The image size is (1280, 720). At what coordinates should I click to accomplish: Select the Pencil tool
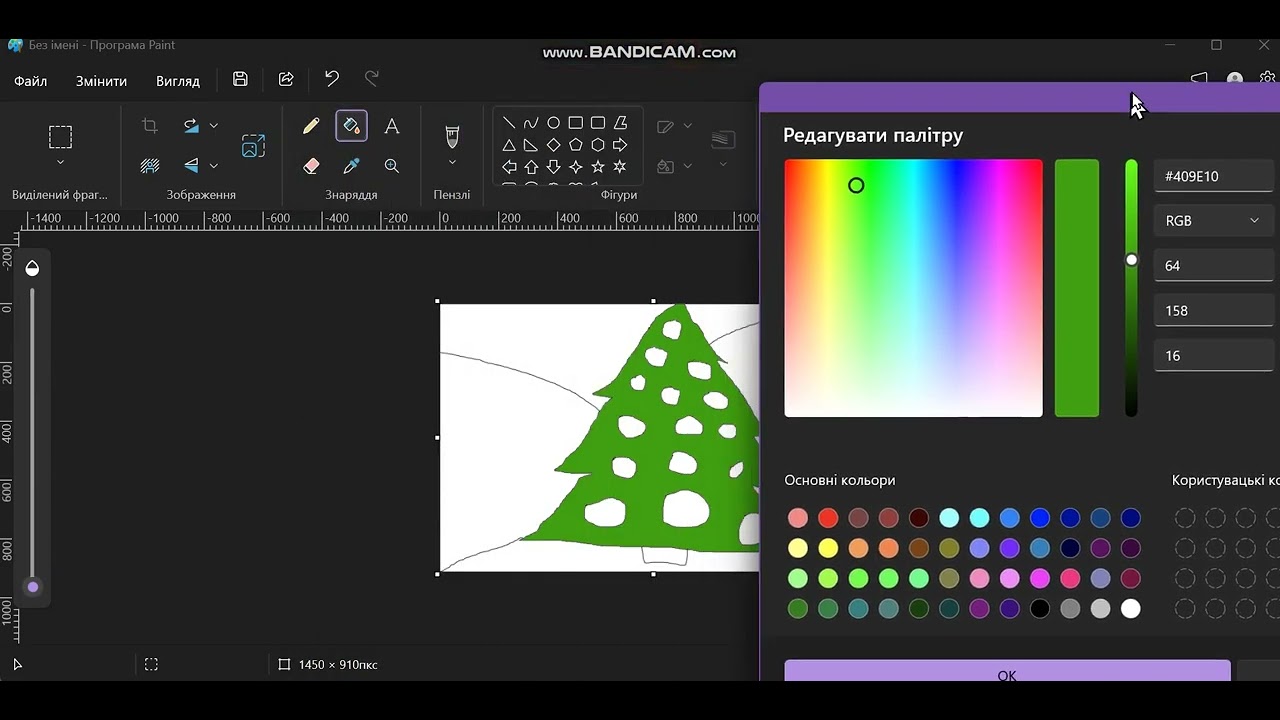tap(311, 126)
